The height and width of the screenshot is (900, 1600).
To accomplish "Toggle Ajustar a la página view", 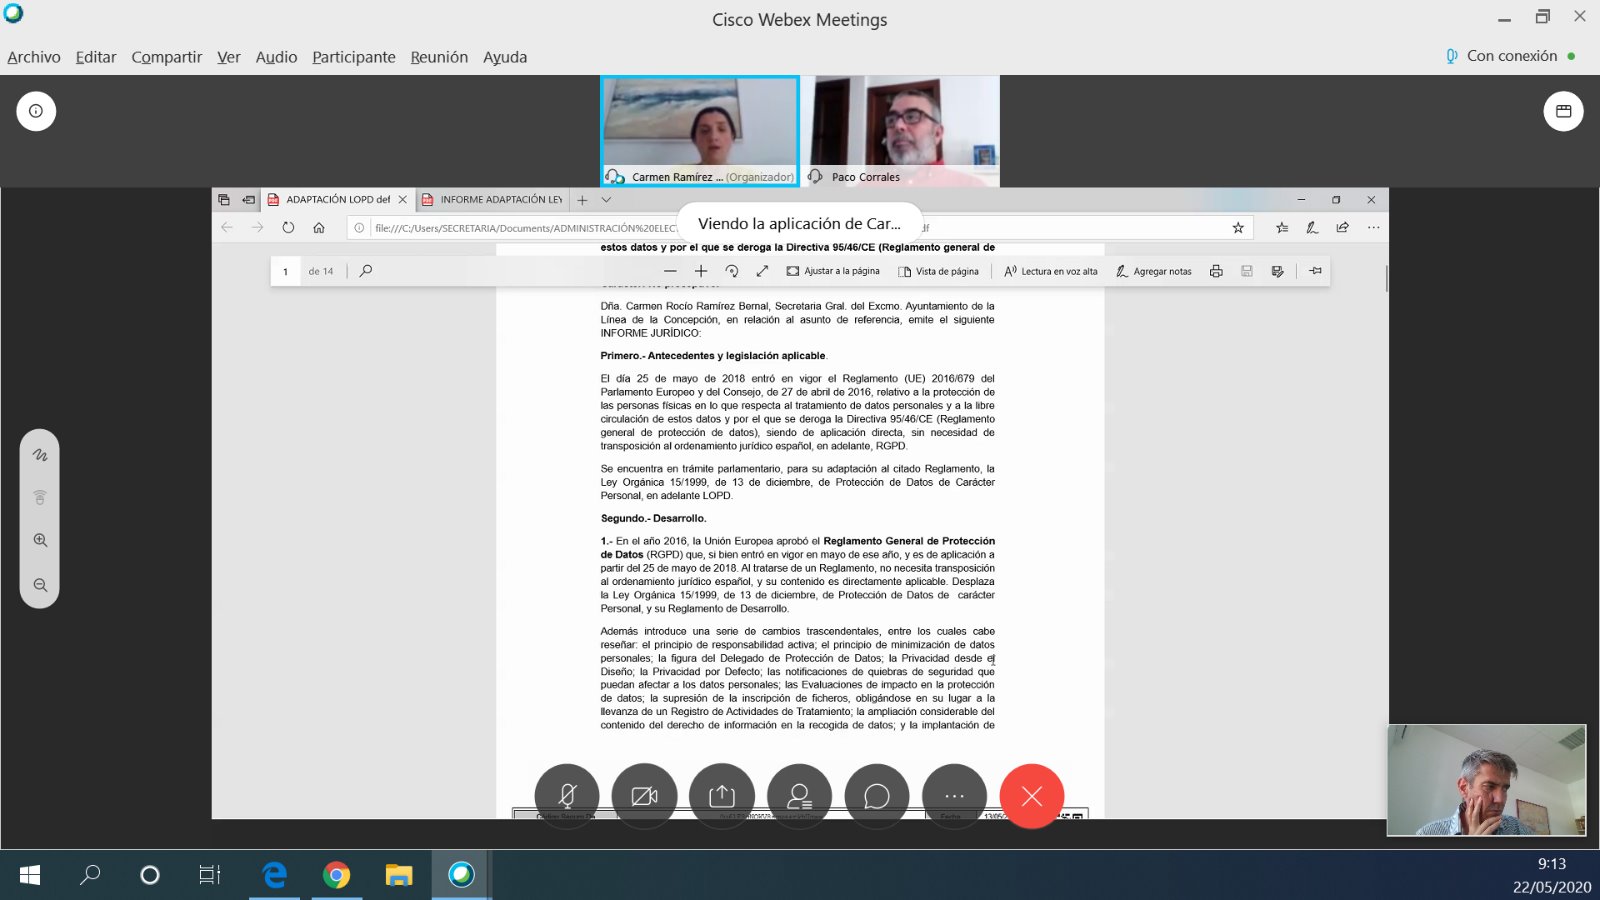I will [x=835, y=271].
